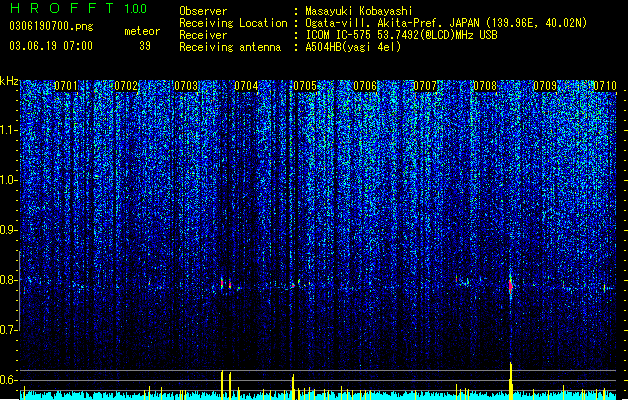Click the 0702 time marker
The width and height of the screenshot is (629, 400).
pos(126,86)
